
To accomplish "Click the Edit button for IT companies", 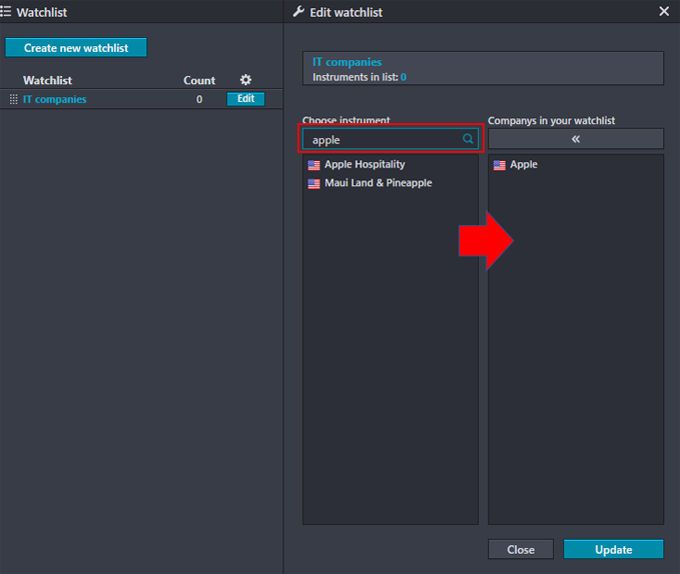I will pos(245,99).
